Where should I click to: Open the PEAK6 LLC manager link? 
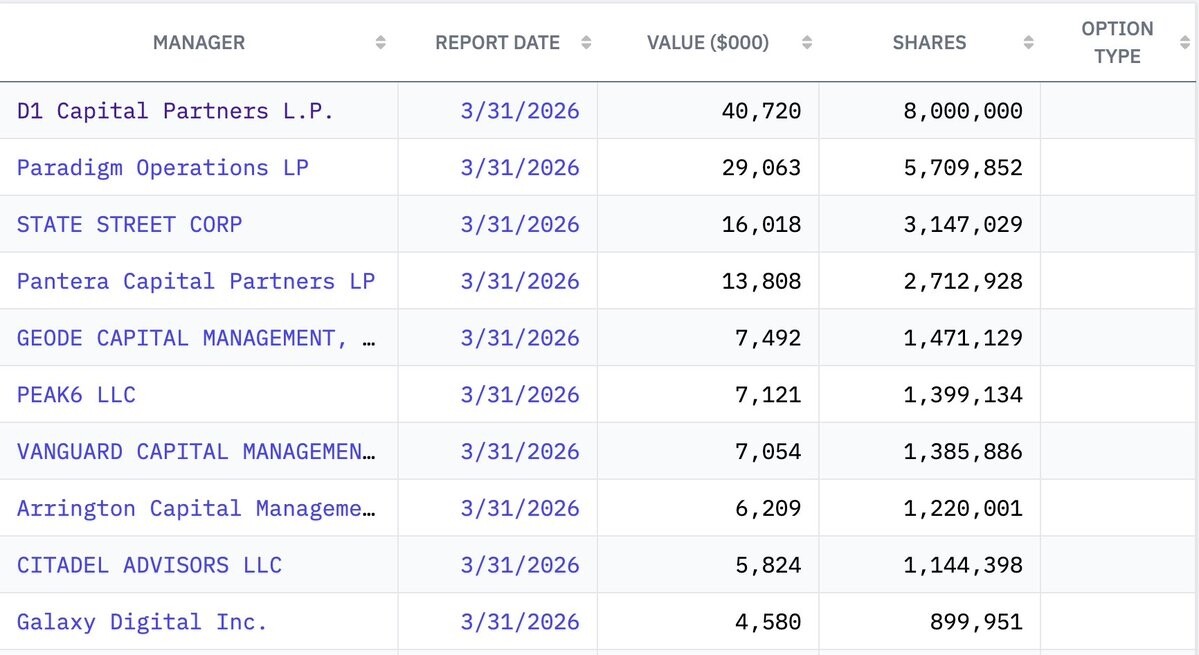tap(76, 394)
